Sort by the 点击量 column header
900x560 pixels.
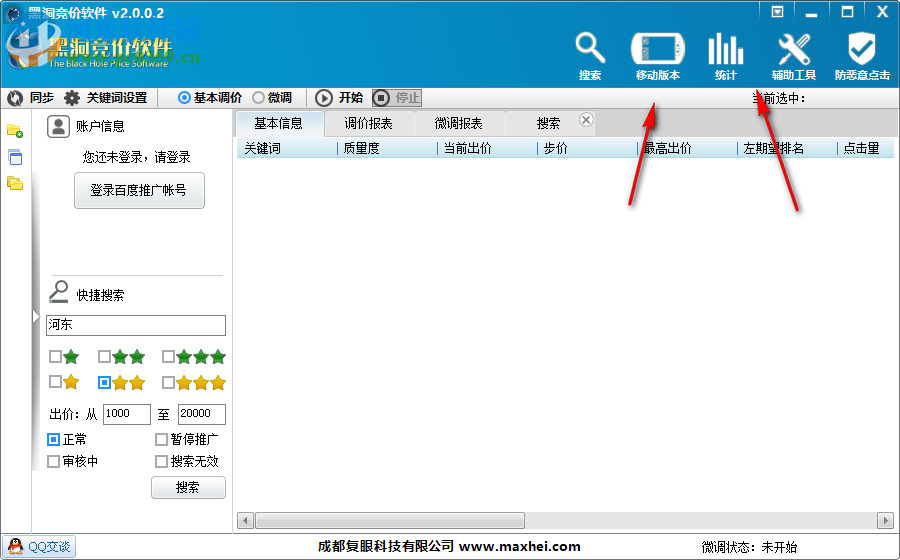click(866, 149)
